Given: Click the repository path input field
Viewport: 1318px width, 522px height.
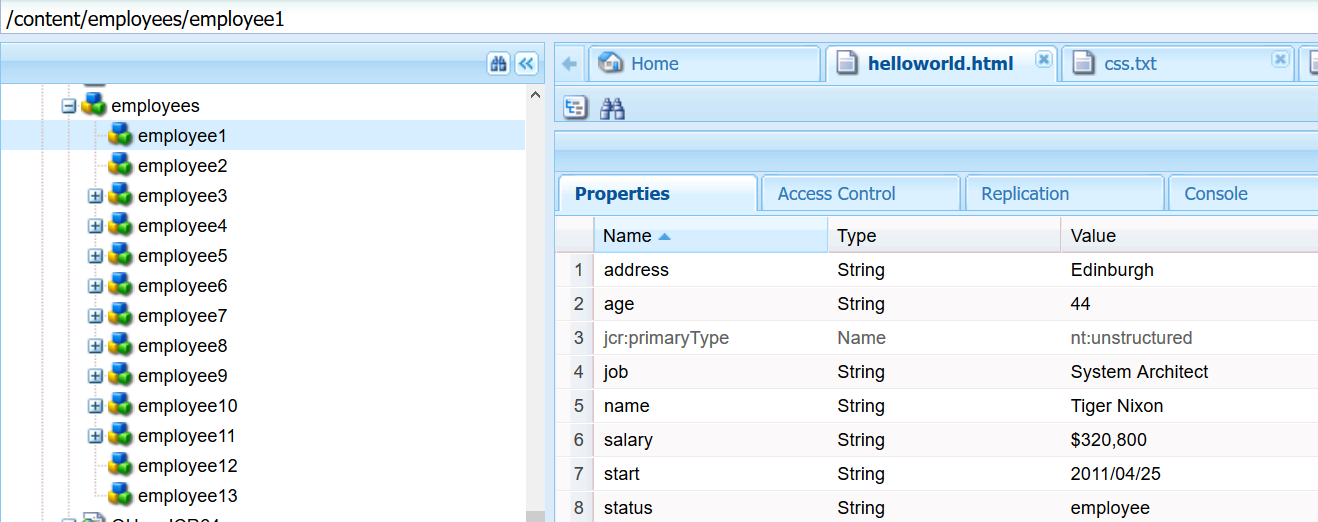Looking at the screenshot, I should [650, 18].
